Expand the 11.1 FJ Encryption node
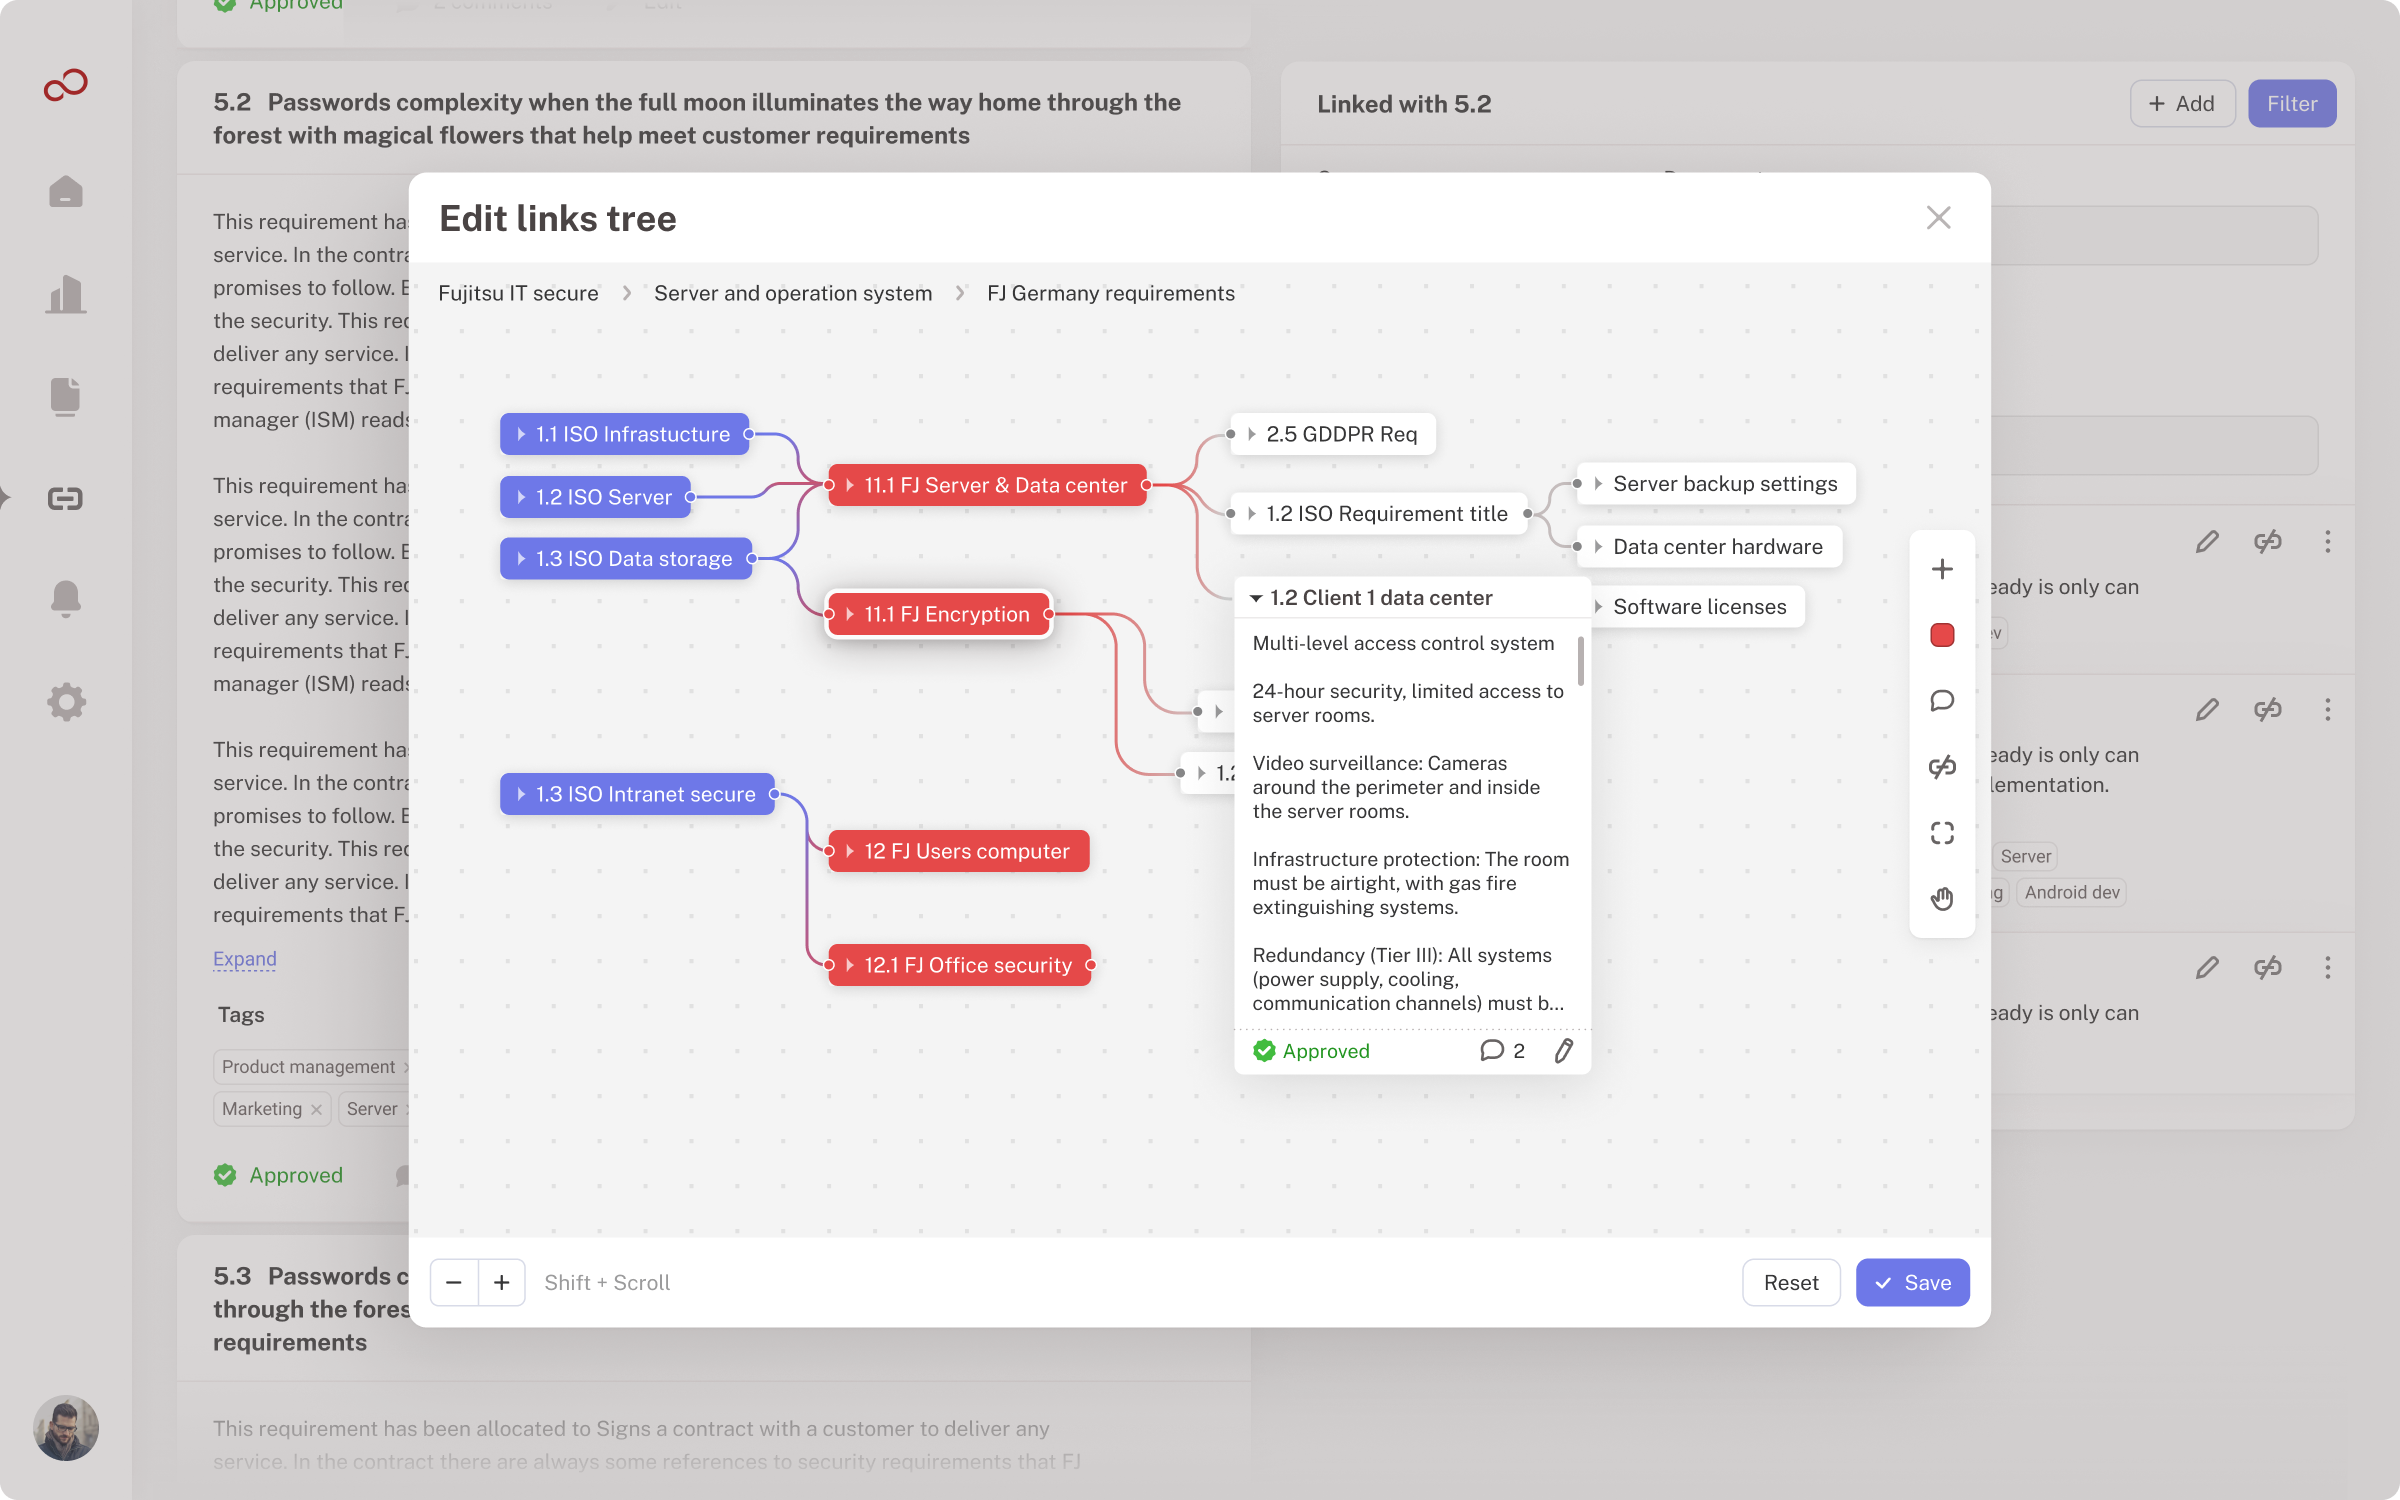This screenshot has width=2400, height=1500. [850, 614]
